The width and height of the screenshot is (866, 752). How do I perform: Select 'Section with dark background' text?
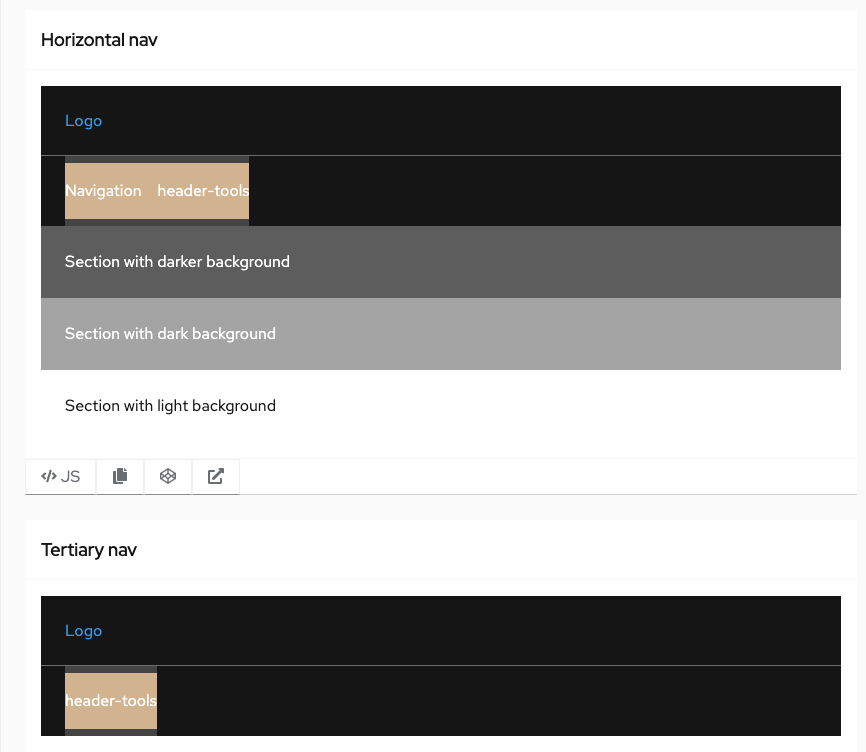(x=170, y=333)
